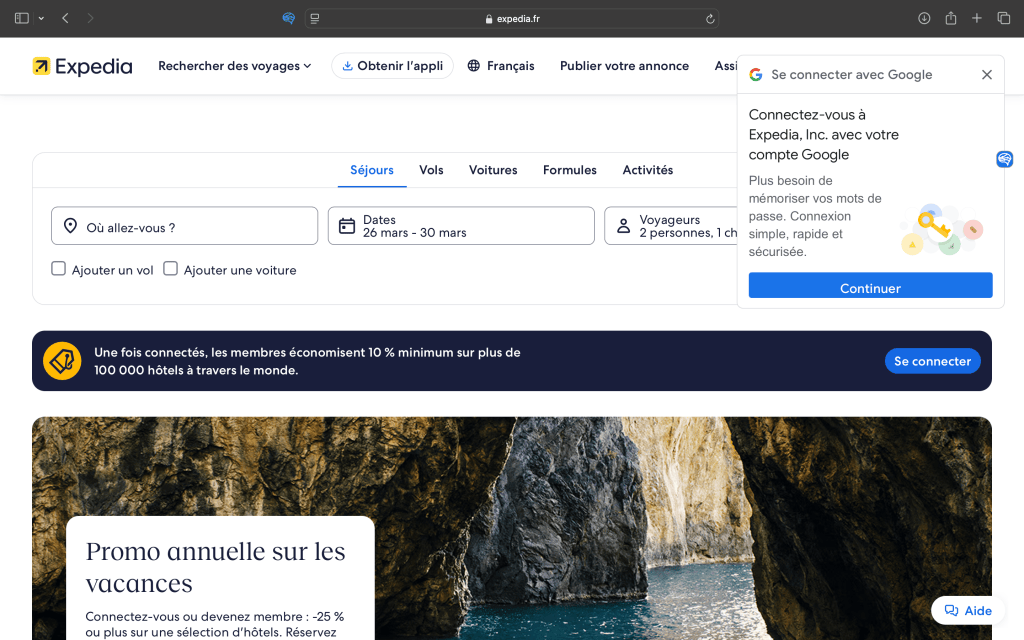The height and width of the screenshot is (640, 1024).
Task: Go back with the Safari back arrow
Action: pos(65,18)
